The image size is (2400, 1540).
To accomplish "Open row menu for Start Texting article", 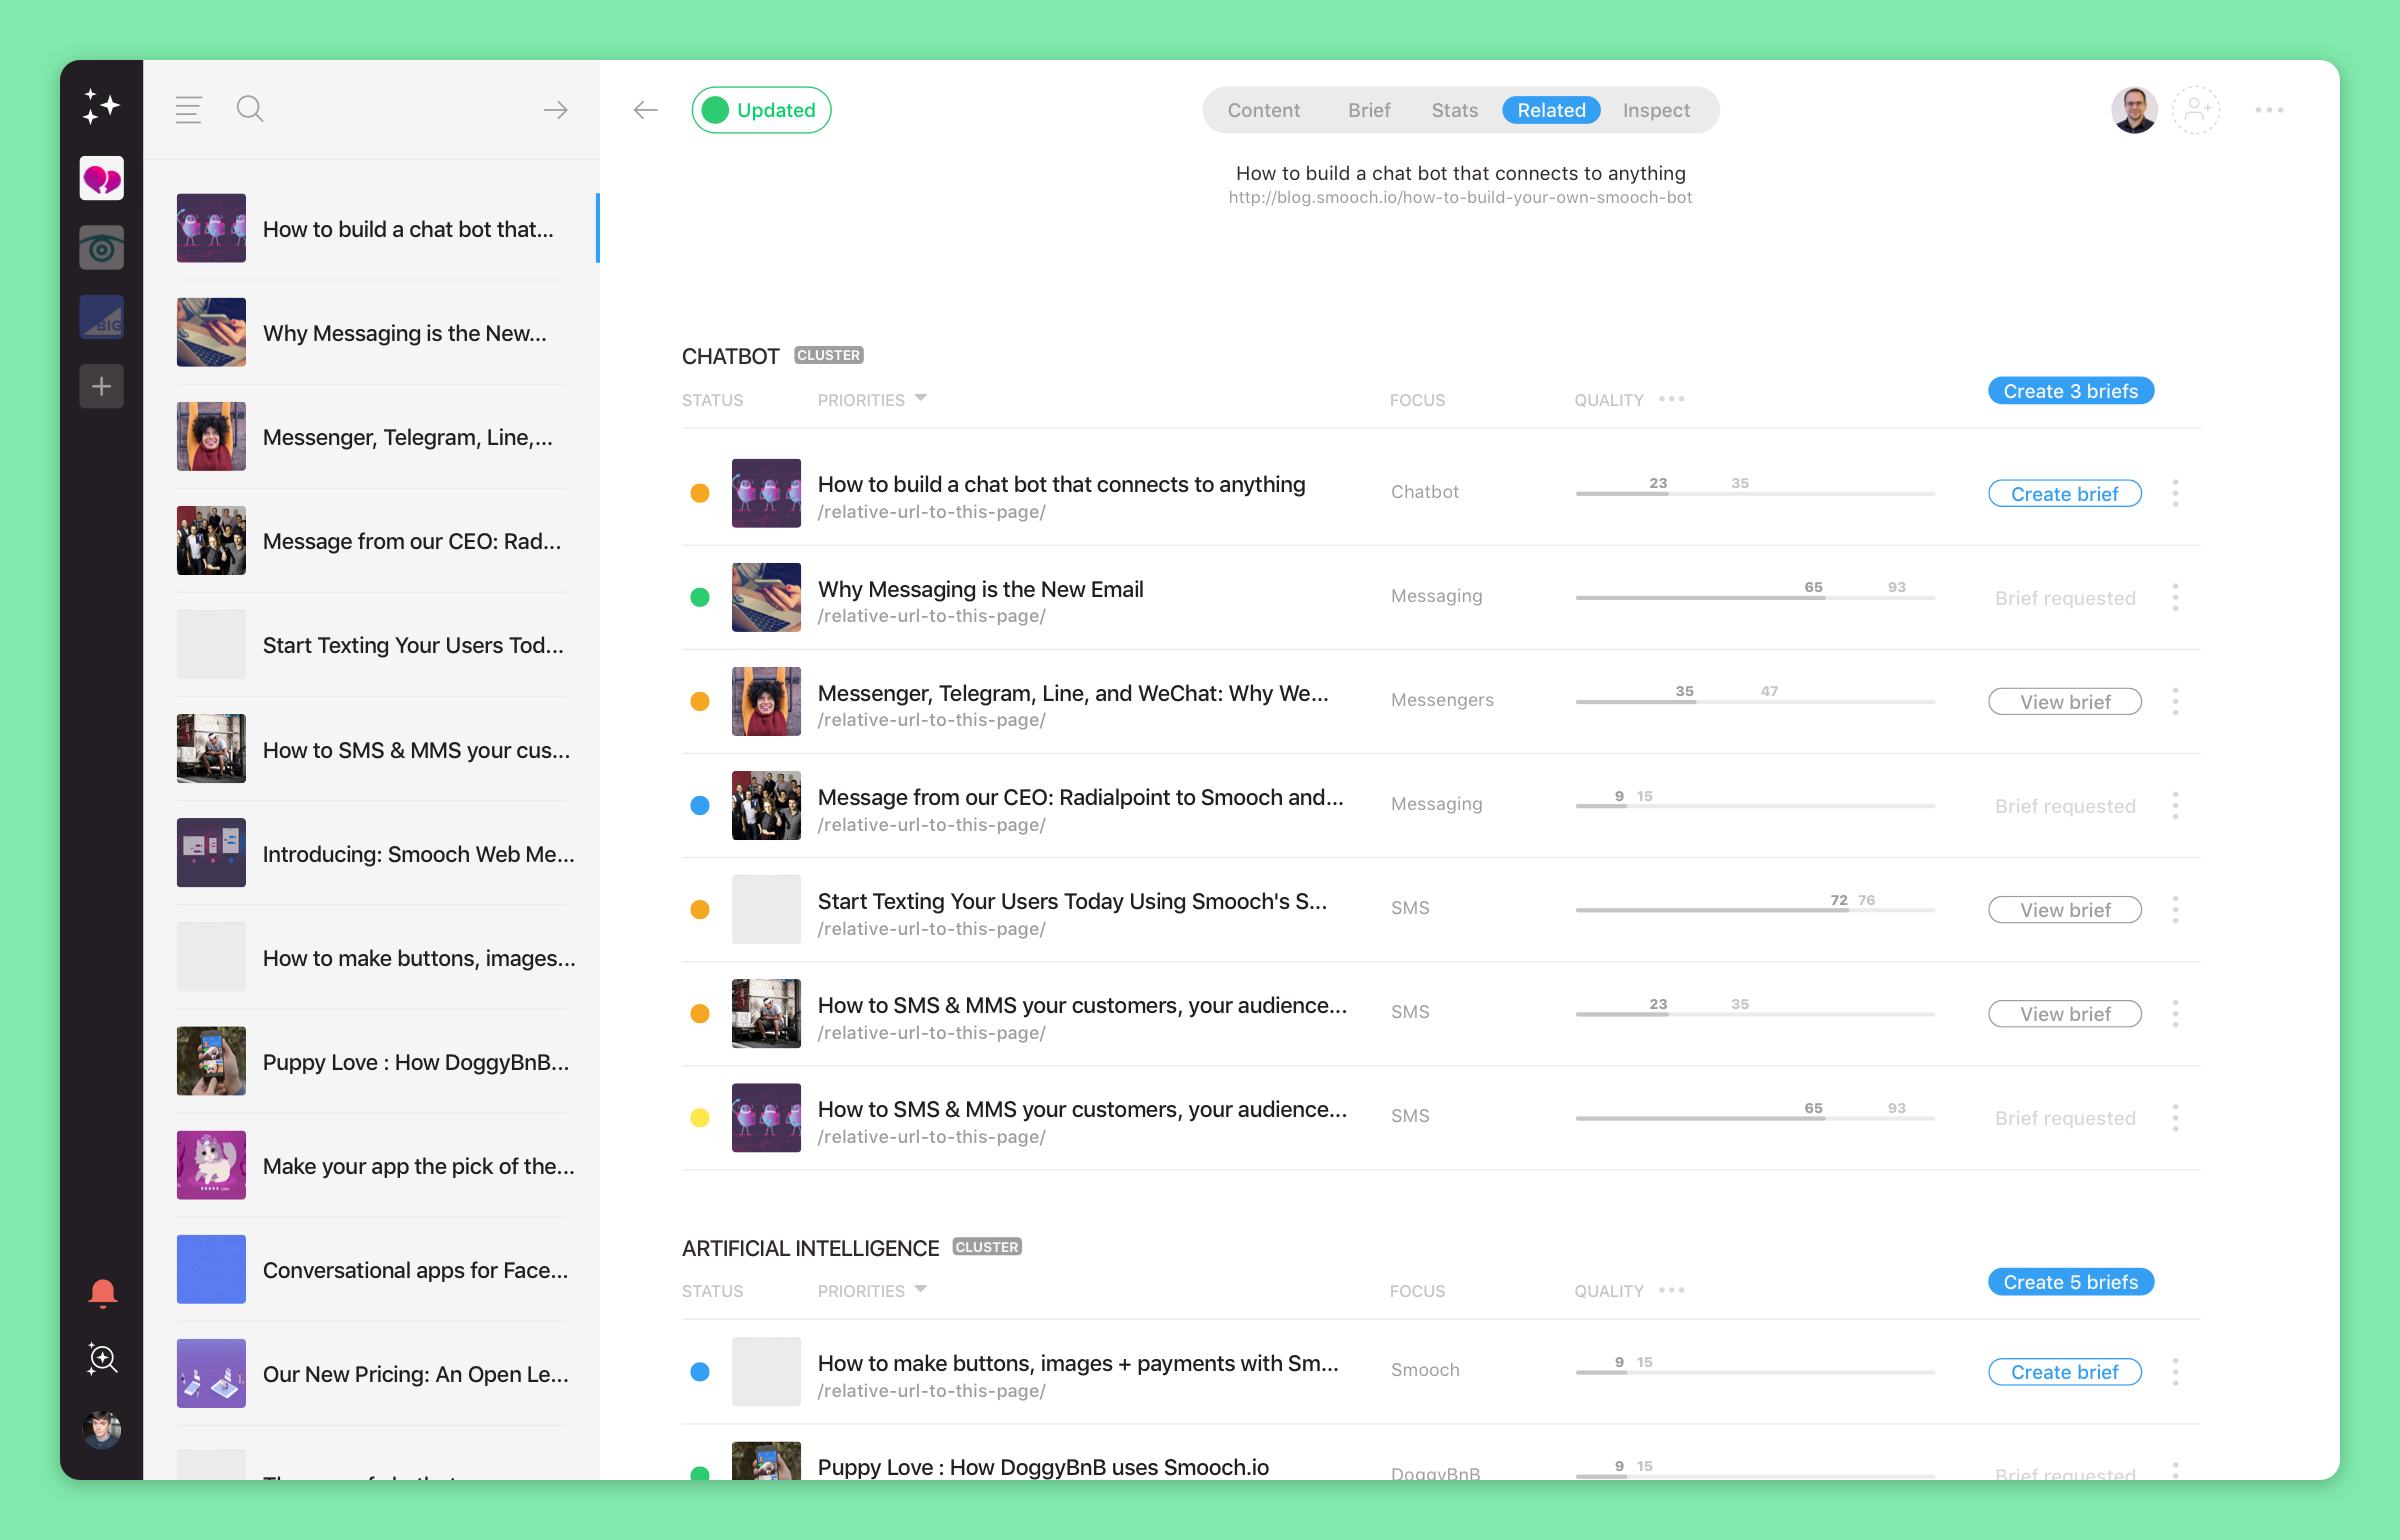I will [x=2176, y=910].
